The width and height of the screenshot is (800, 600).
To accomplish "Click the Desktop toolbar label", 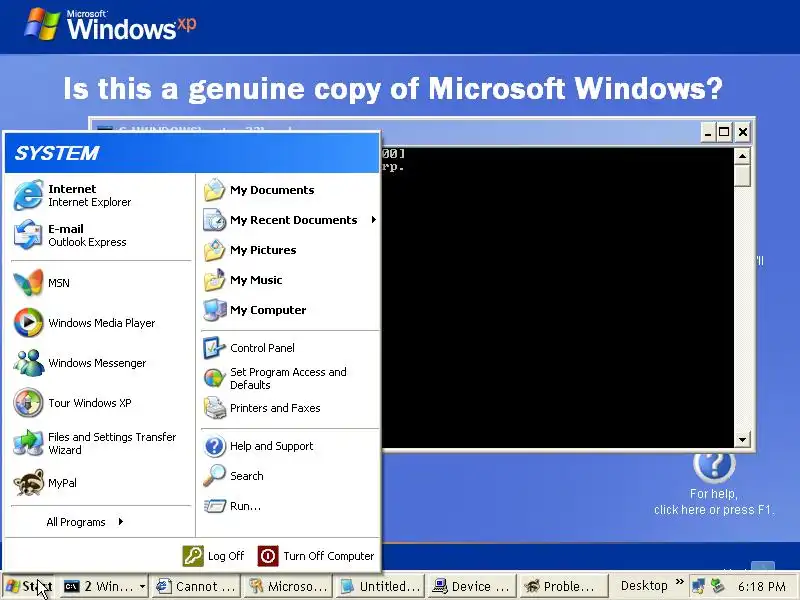I will (x=644, y=586).
